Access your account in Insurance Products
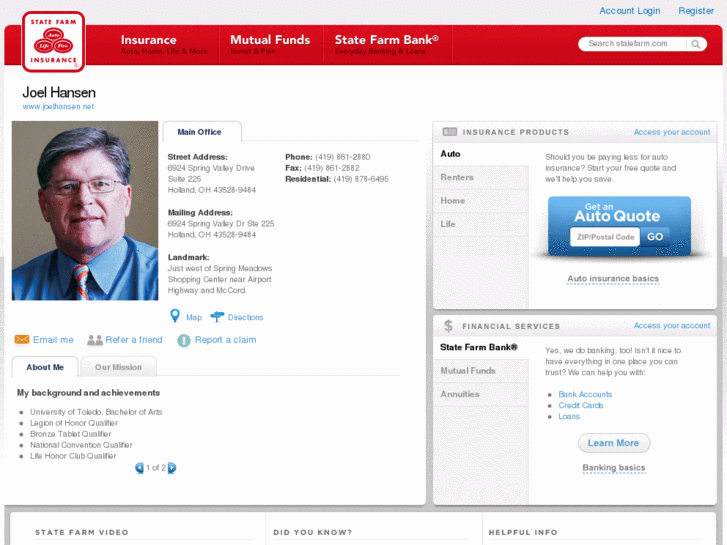Viewport: 727px width, 545px height. [672, 132]
